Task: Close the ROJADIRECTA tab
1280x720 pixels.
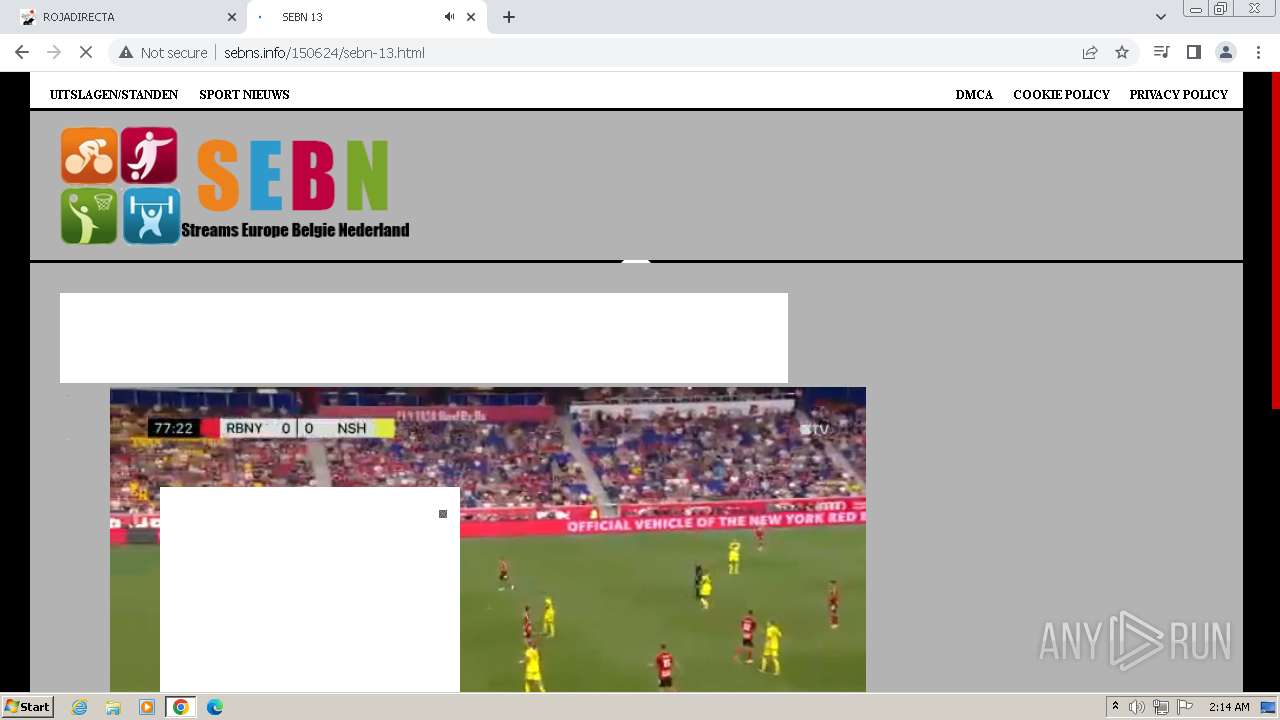Action: coord(231,17)
